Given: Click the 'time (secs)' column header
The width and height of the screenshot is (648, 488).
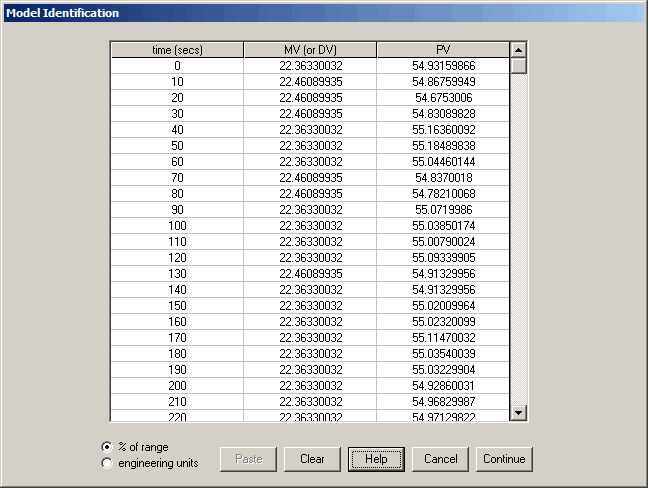Looking at the screenshot, I should [x=176, y=50].
